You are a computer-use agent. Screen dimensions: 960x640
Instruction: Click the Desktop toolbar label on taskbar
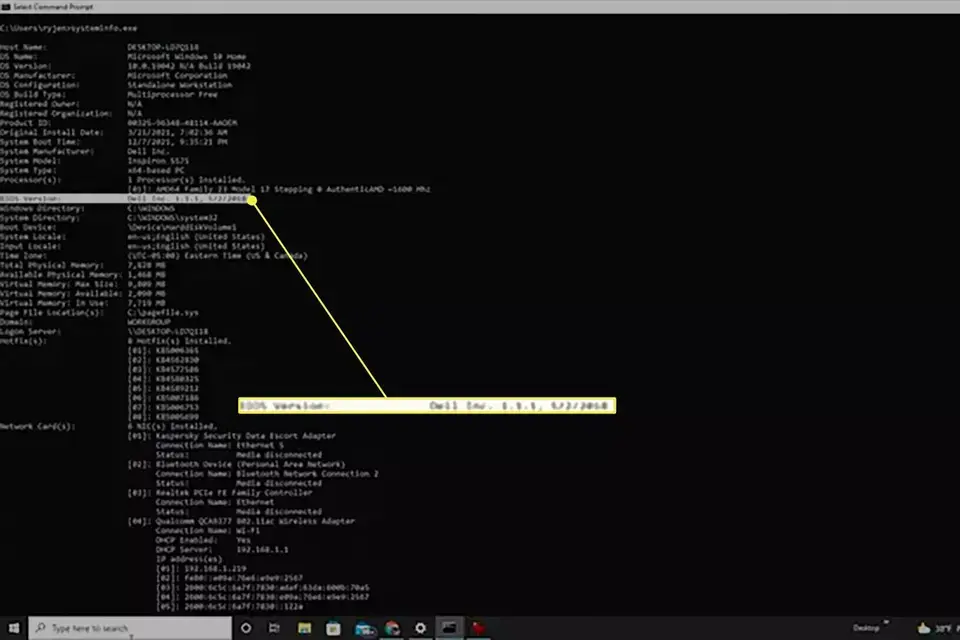[866, 628]
